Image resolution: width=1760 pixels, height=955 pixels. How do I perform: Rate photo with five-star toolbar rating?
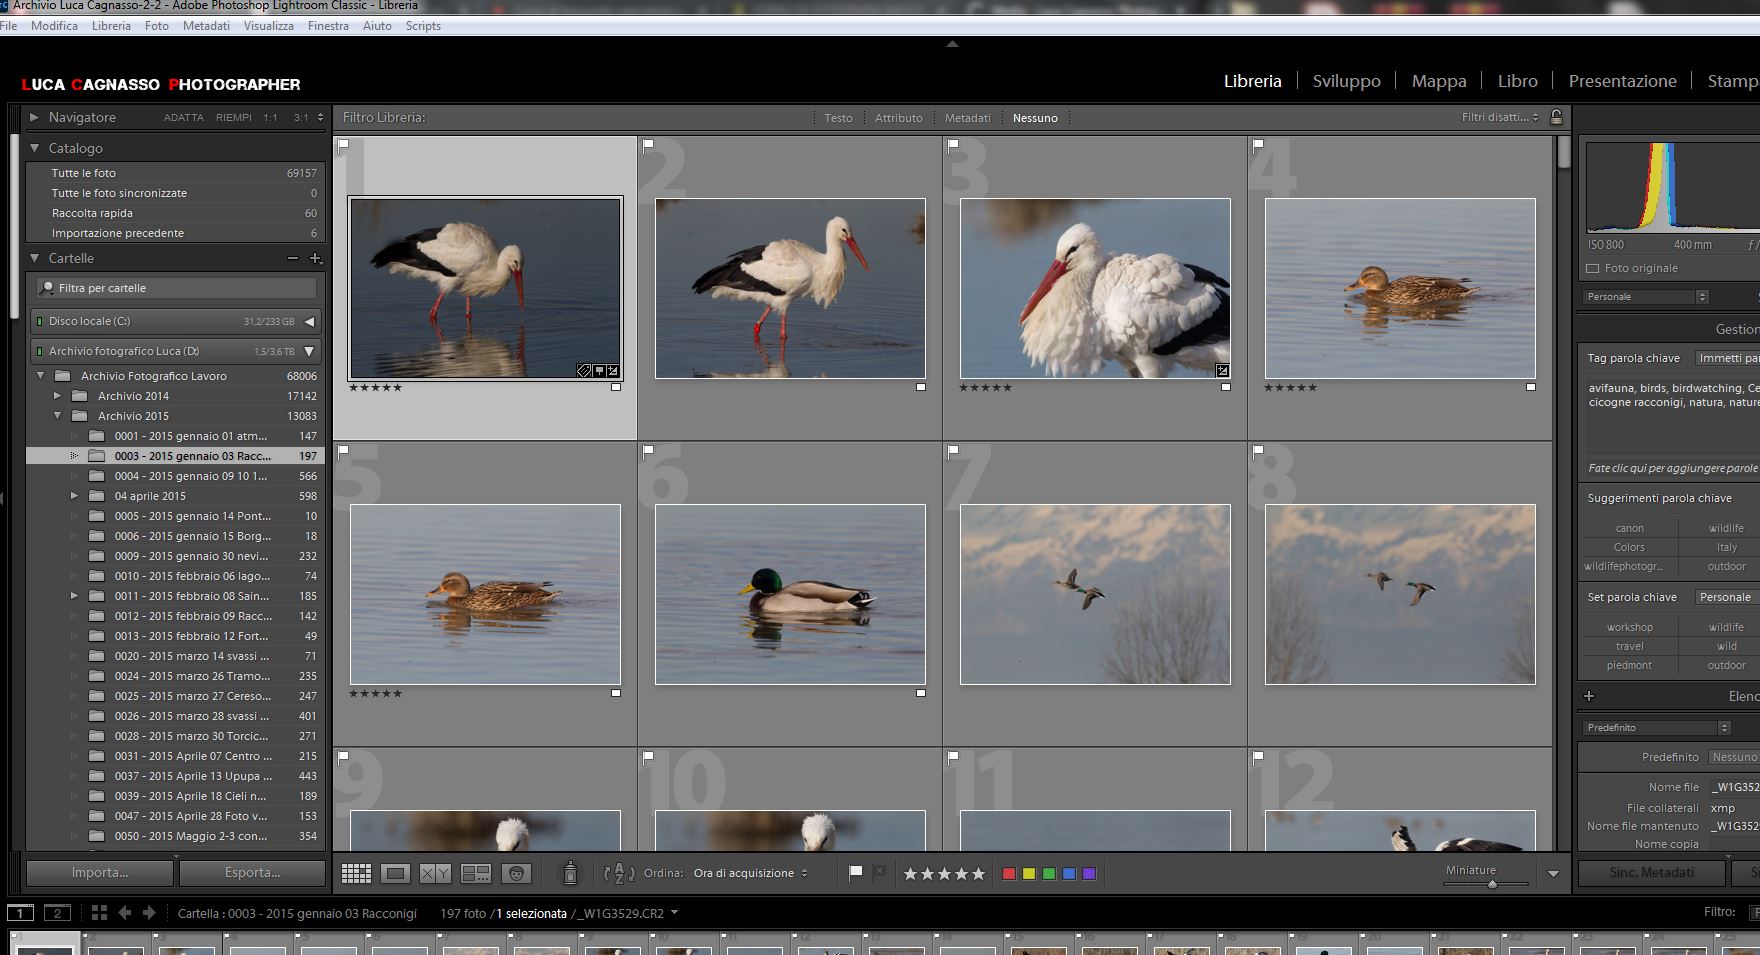pyautogui.click(x=944, y=873)
